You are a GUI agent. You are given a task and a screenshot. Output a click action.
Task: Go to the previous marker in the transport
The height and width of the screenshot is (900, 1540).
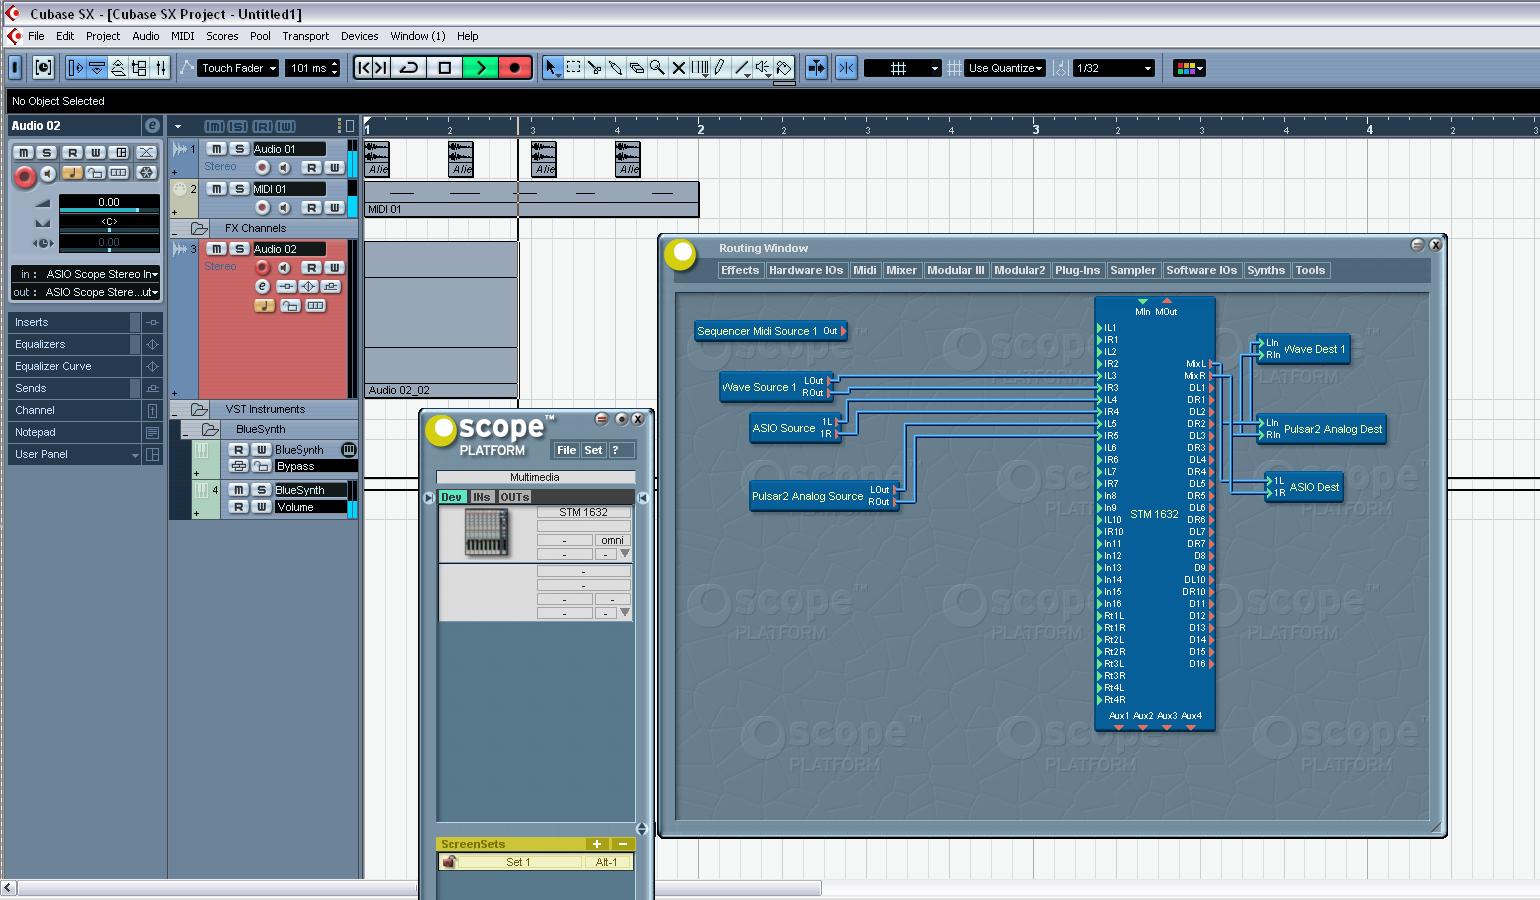pos(364,68)
